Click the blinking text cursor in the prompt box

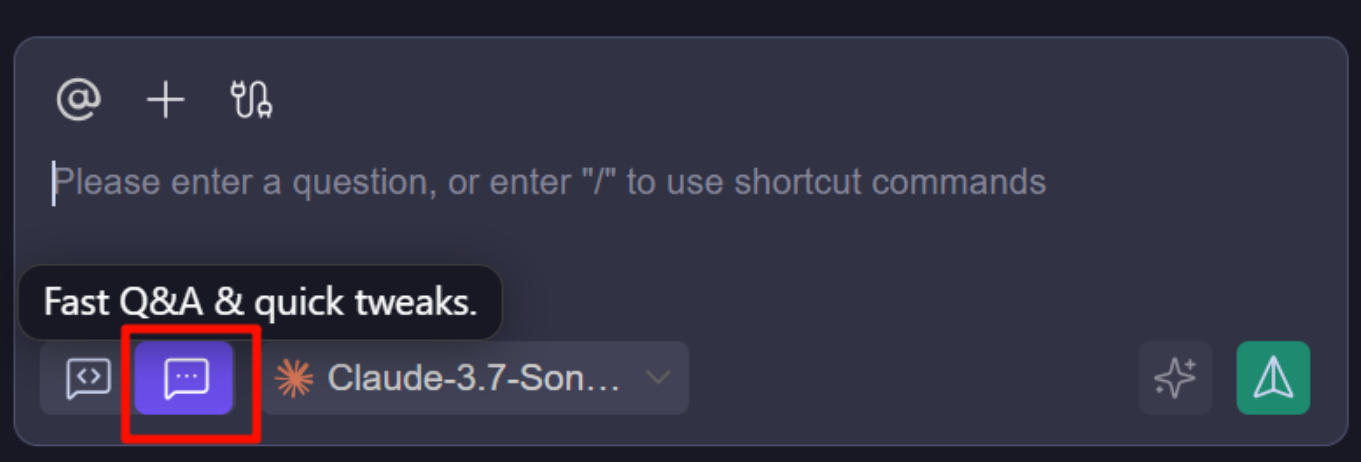54,184
